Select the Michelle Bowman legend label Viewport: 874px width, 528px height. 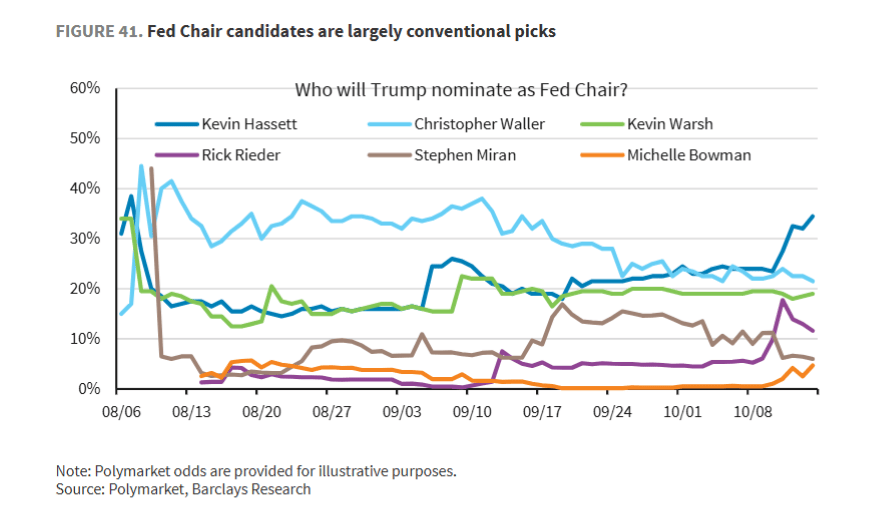(689, 155)
